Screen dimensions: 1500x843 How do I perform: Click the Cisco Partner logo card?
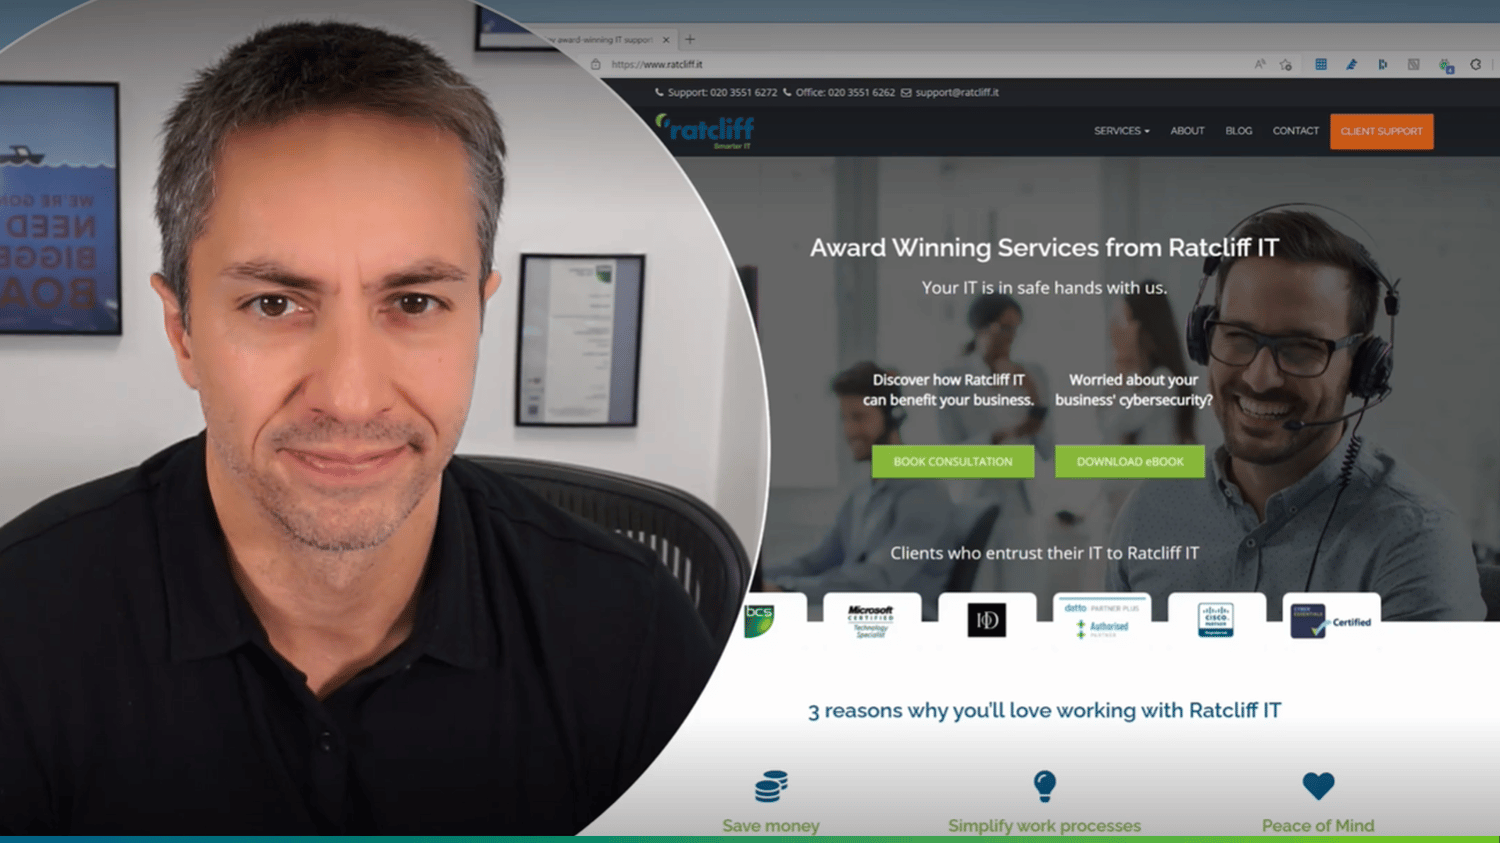click(1216, 619)
